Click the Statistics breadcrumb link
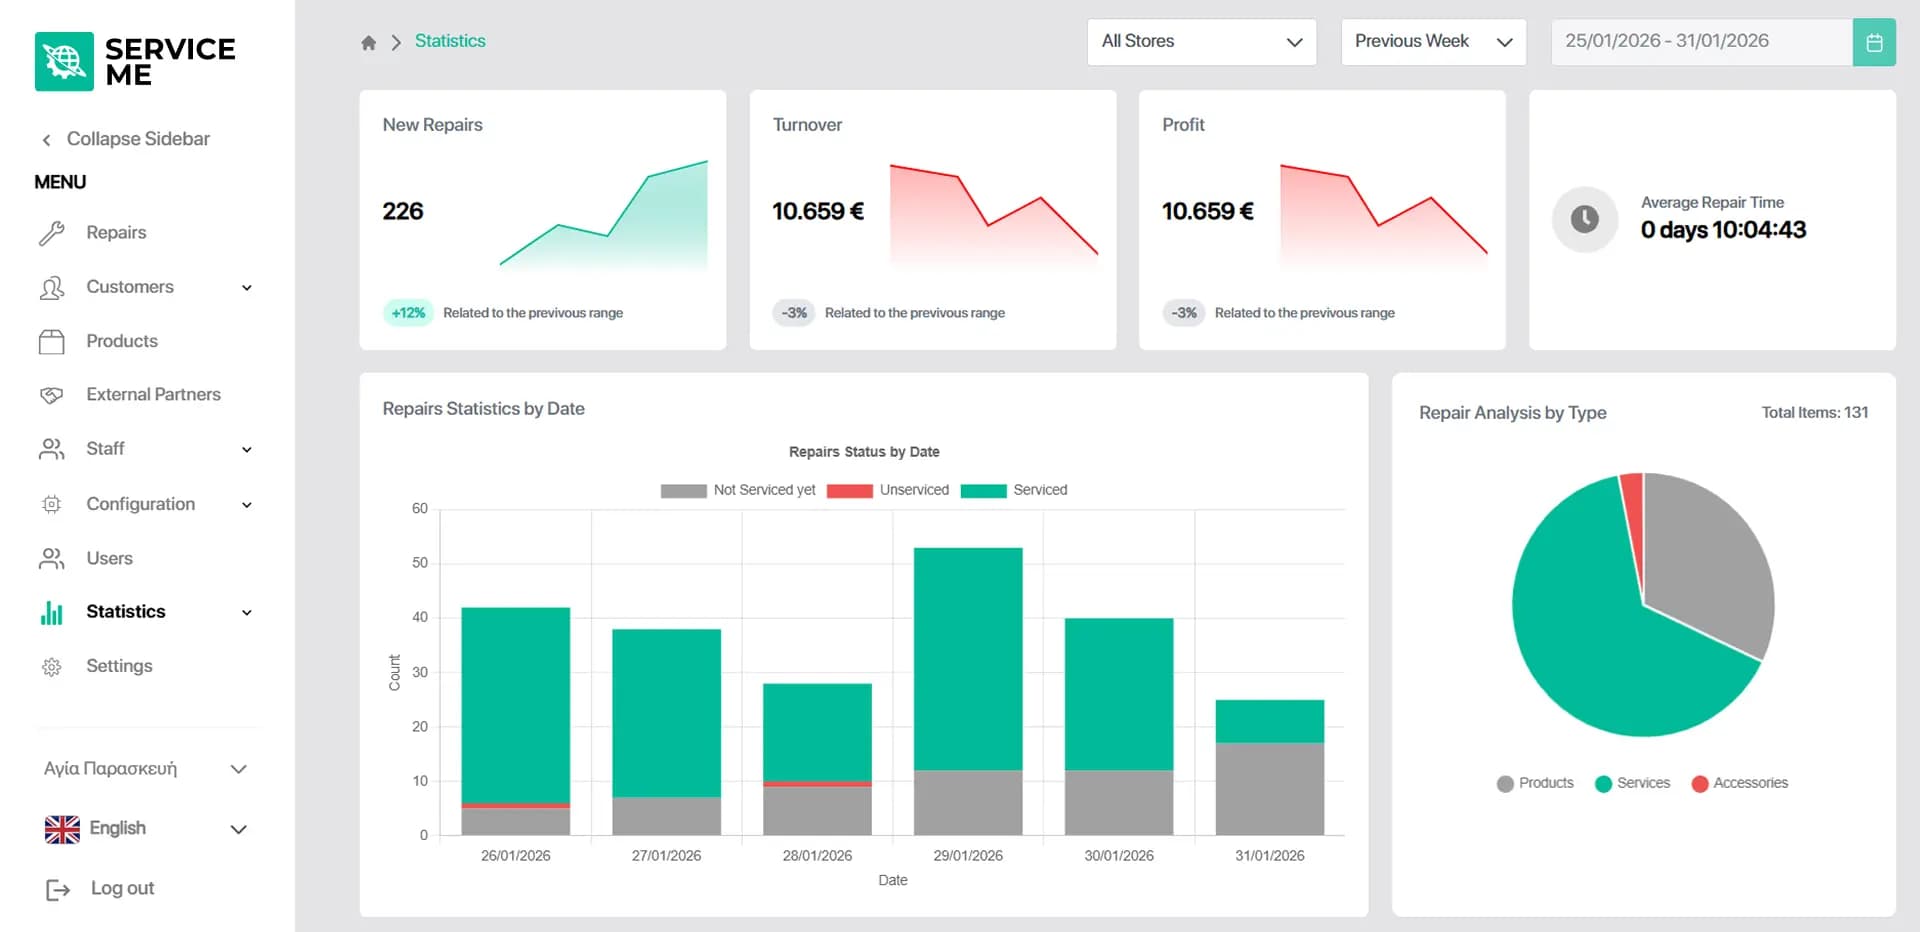Image resolution: width=1920 pixels, height=932 pixels. [450, 41]
